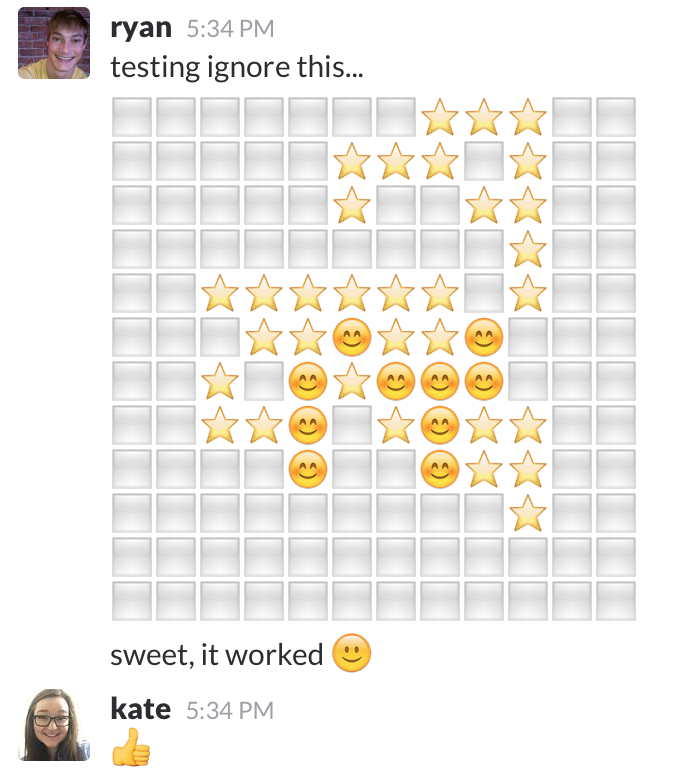The image size is (686, 780).
Task: Click the "sweet, it worked" message text
Action: 217,655
